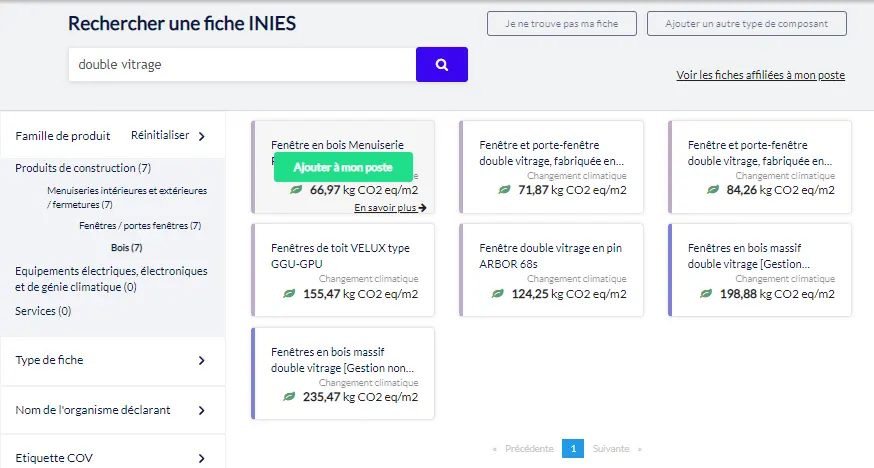Expand Nom de l'organisme déclarant filter
The height and width of the screenshot is (468, 874).
pos(202,411)
